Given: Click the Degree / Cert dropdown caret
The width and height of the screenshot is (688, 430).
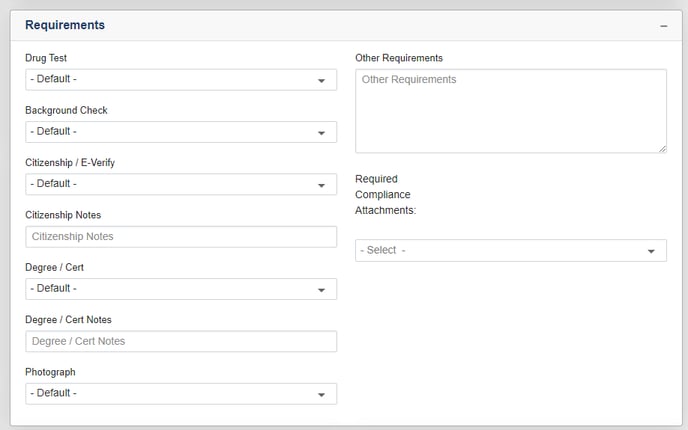Looking at the screenshot, I should coord(321,290).
